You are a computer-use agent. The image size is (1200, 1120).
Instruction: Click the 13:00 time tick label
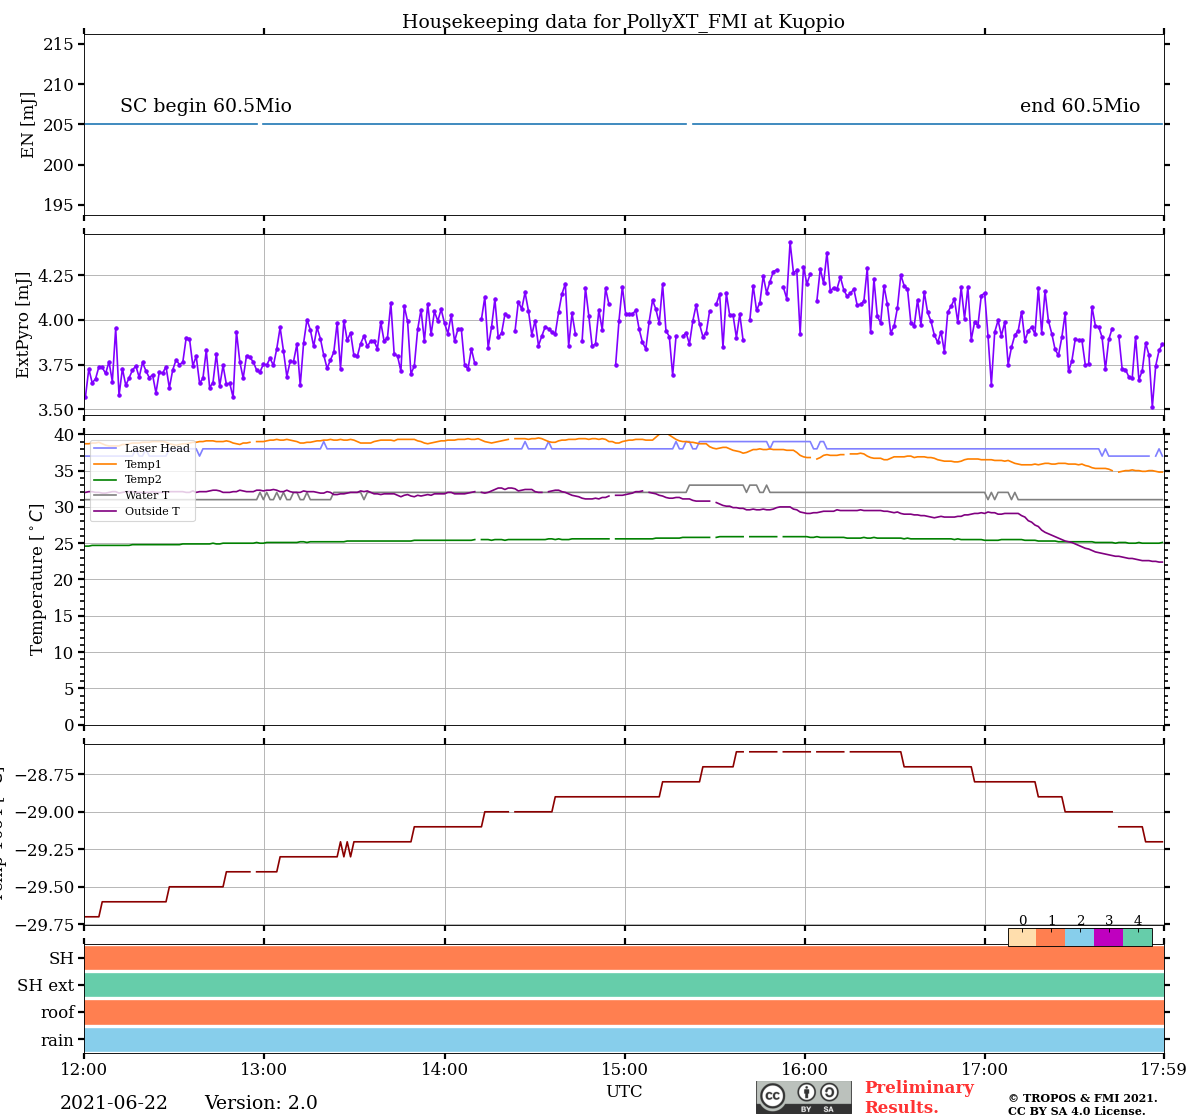point(264,1070)
